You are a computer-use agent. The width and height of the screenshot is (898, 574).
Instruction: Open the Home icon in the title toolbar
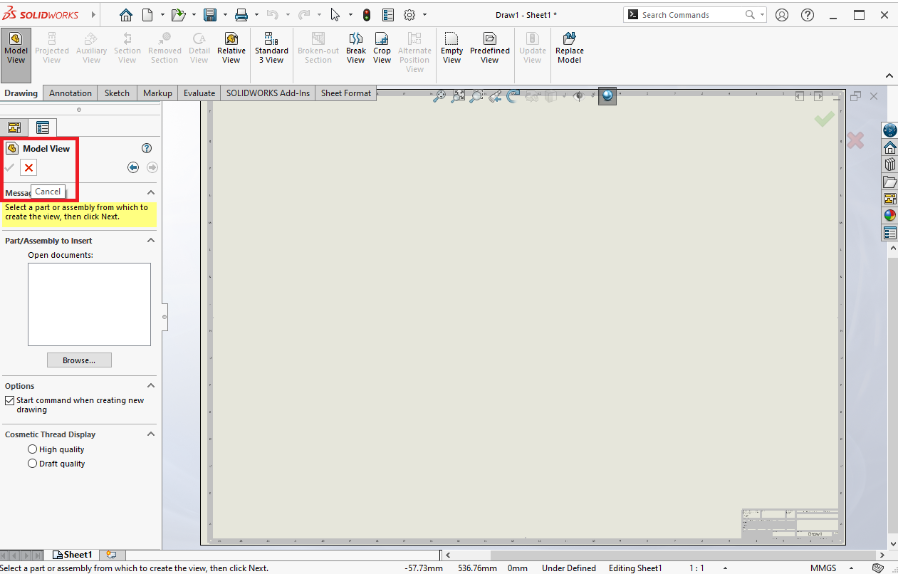click(125, 15)
